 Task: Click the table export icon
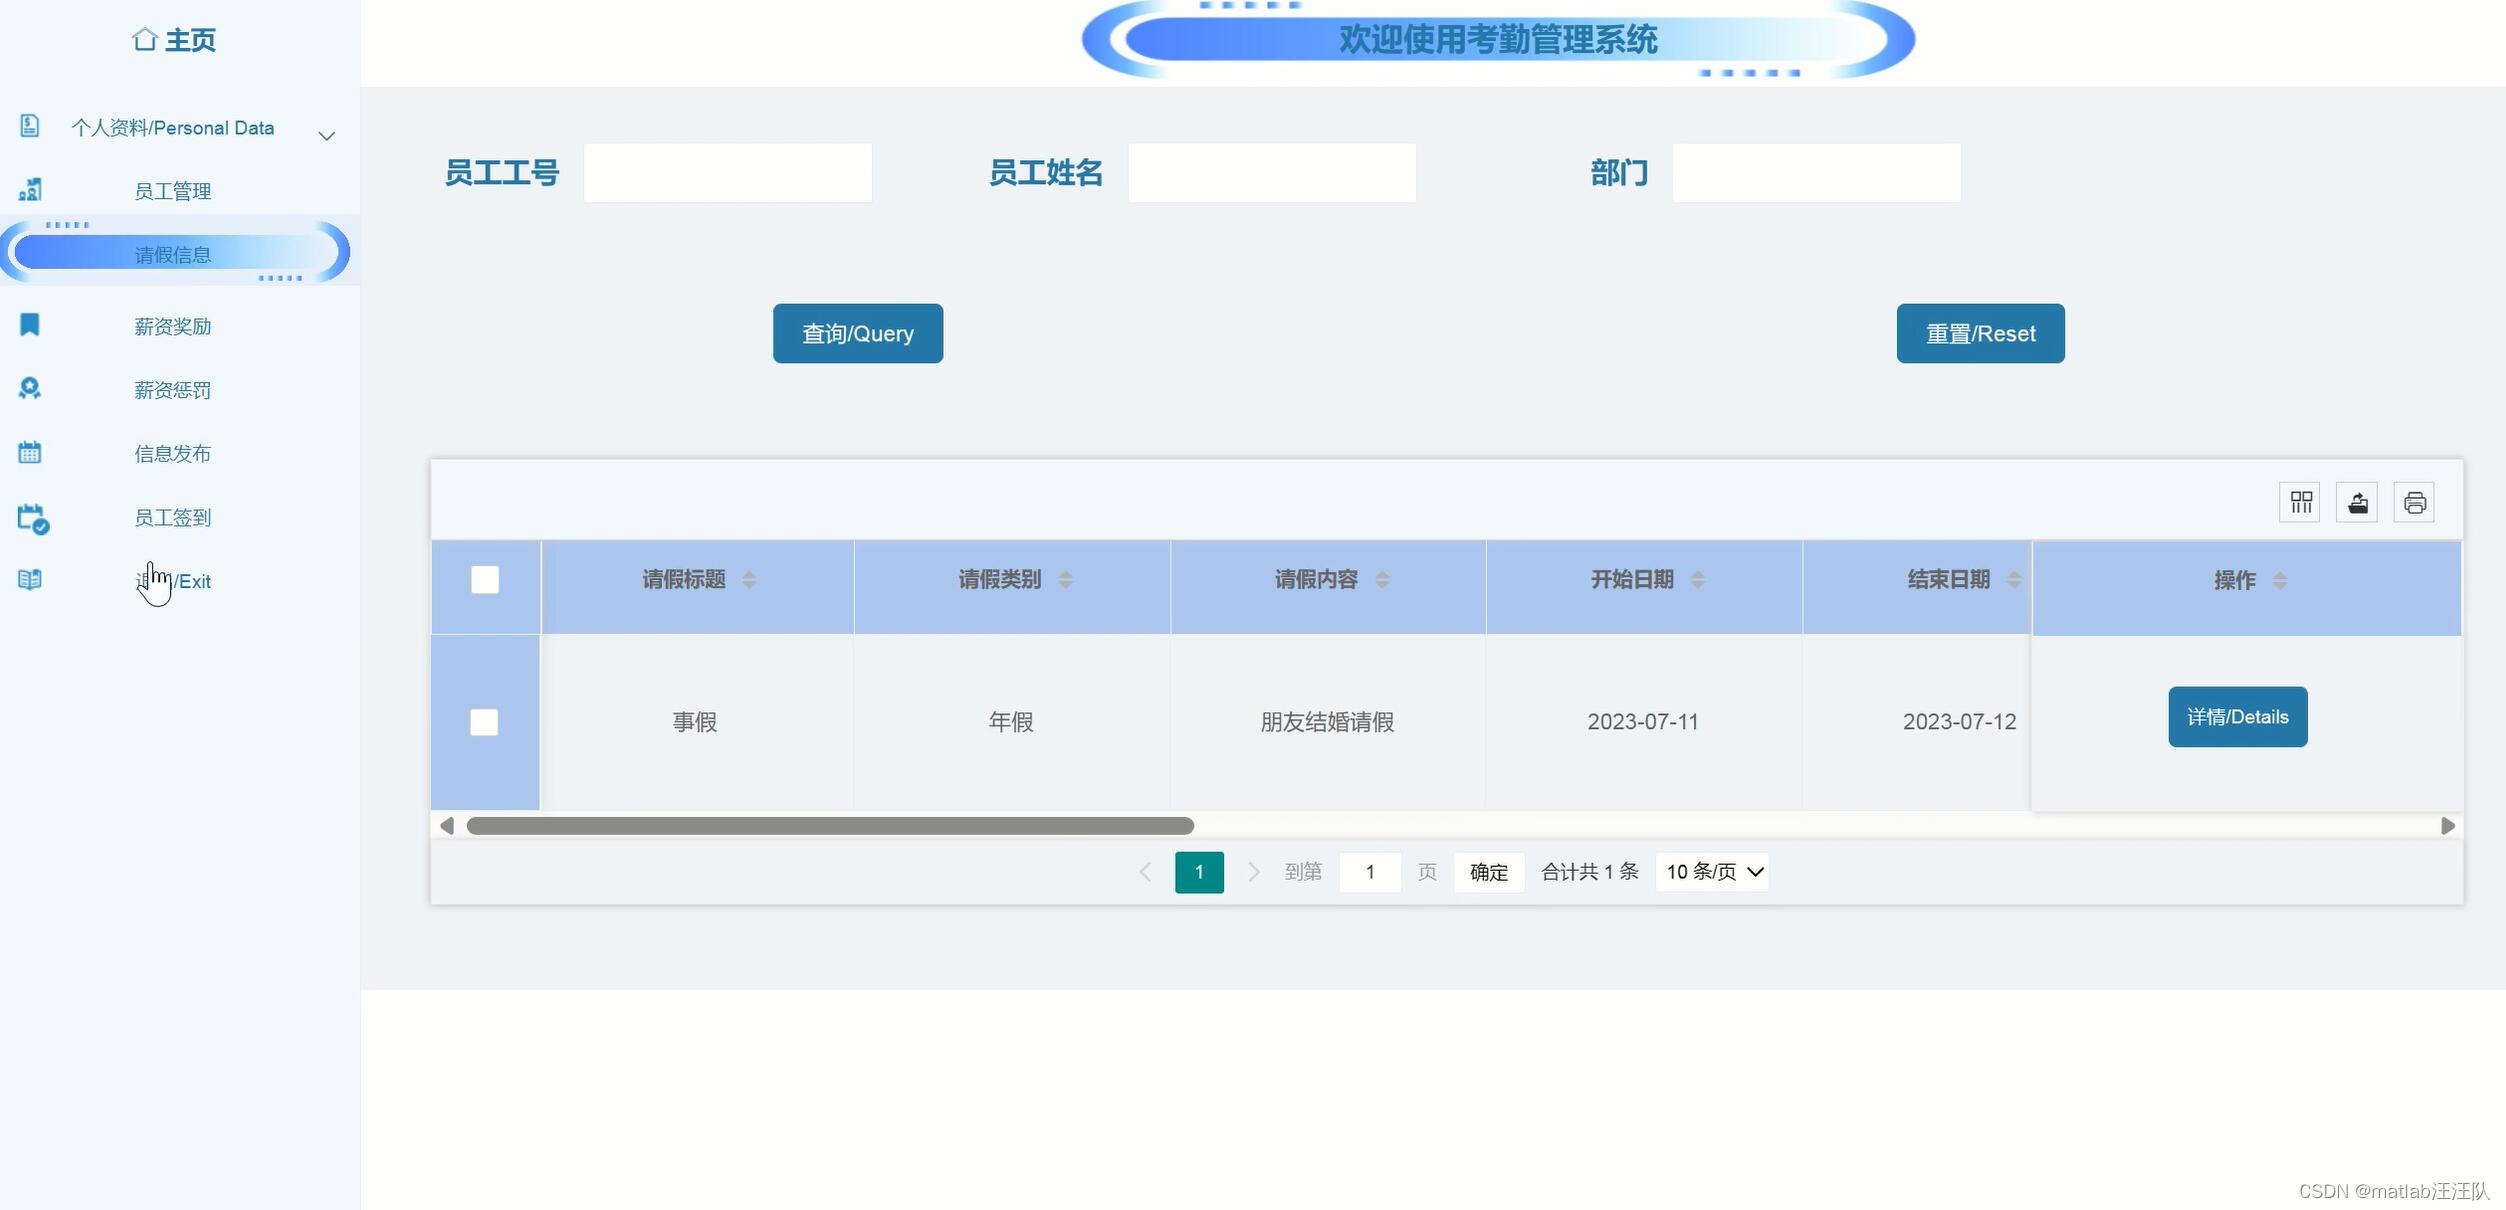point(2357,502)
